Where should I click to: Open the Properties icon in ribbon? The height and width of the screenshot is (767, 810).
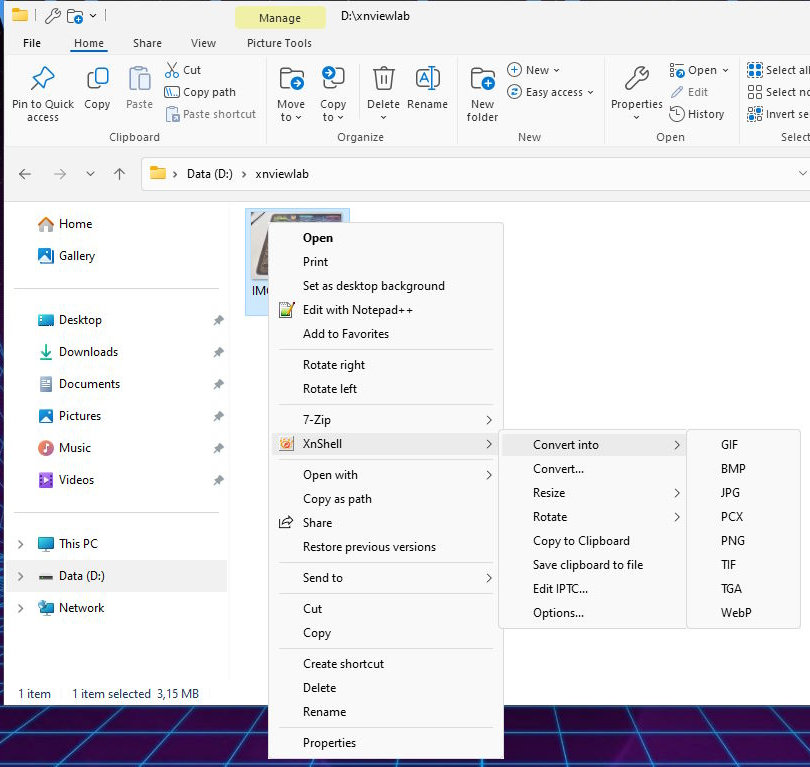[x=636, y=79]
